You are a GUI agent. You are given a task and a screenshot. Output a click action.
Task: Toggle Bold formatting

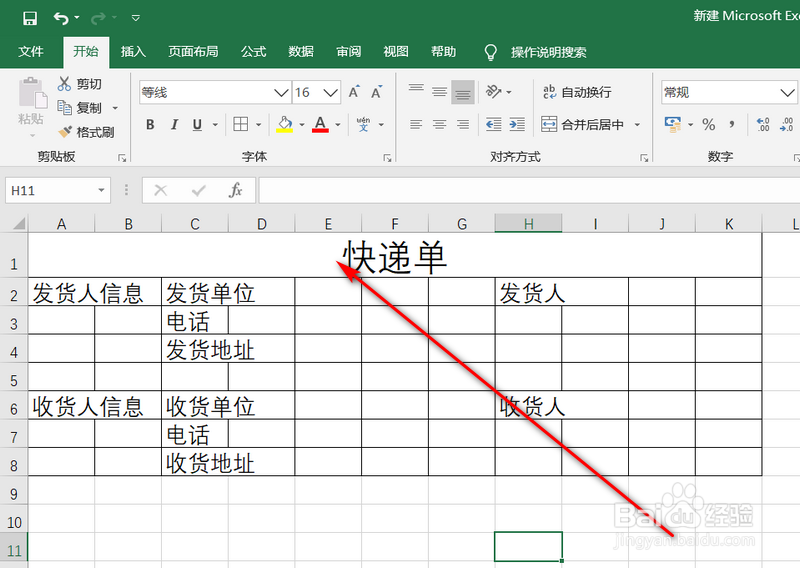coord(150,124)
